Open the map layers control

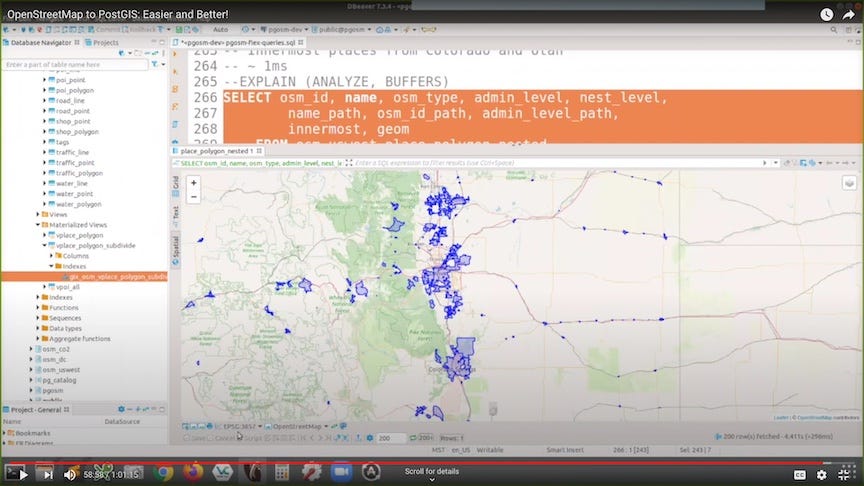pyautogui.click(x=849, y=183)
